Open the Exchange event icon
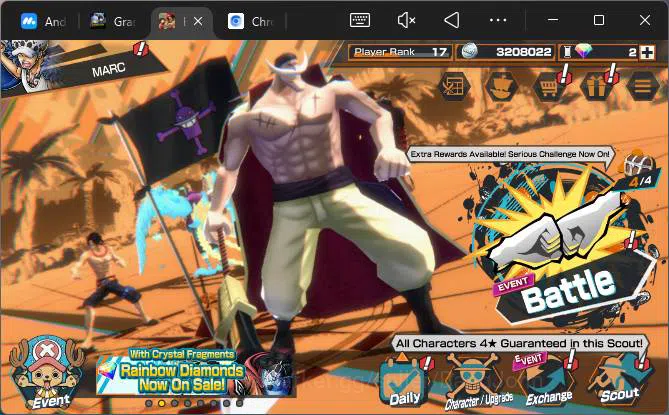Viewport: 669px width, 415px height. pos(547,380)
